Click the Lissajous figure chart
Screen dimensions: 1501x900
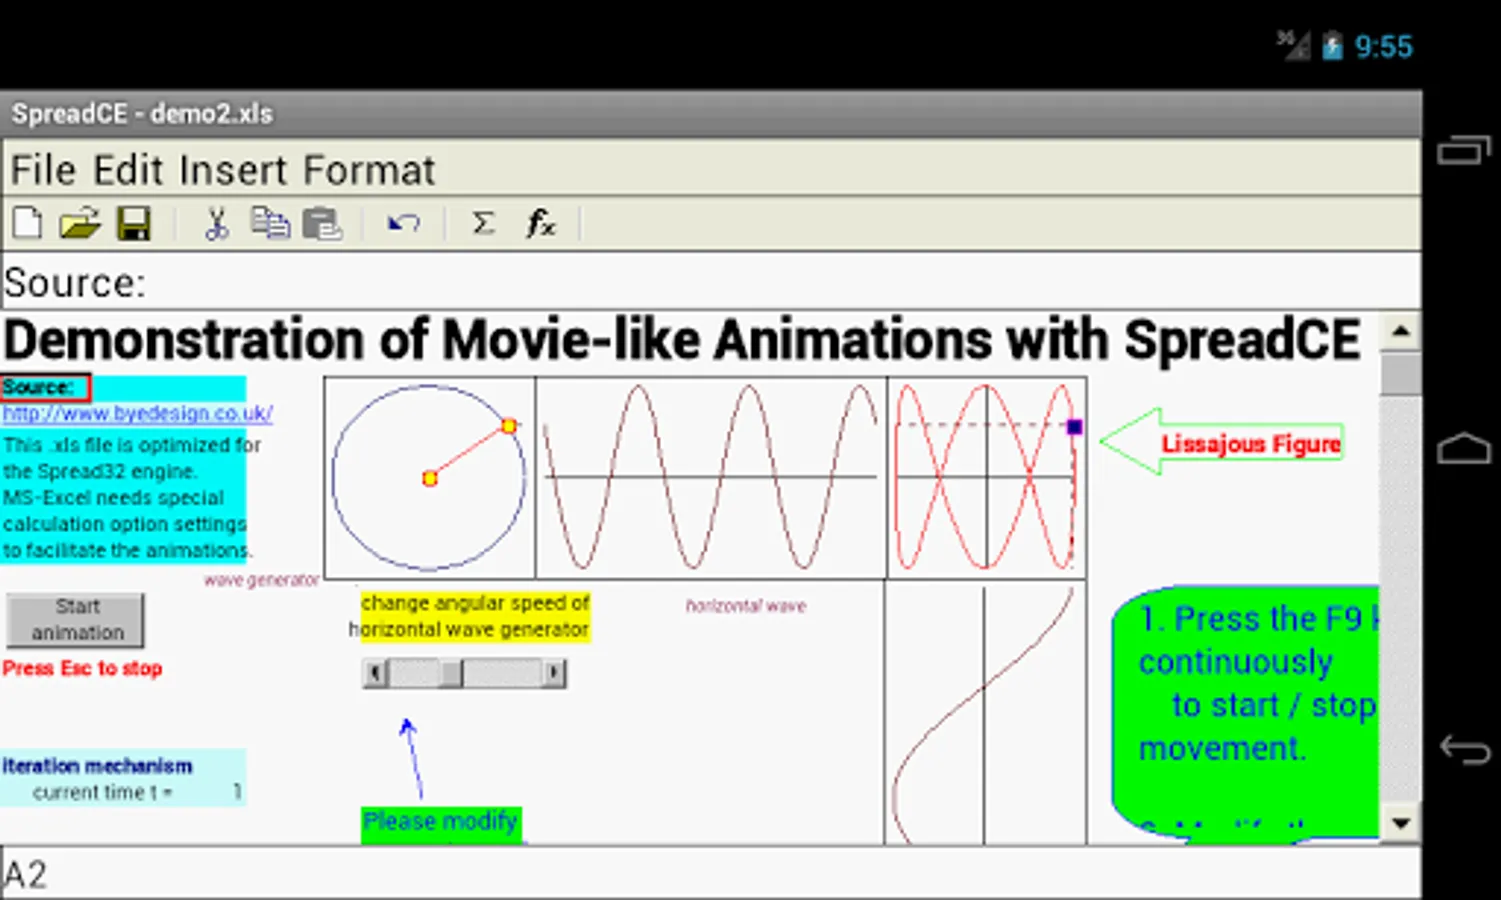pyautogui.click(x=986, y=477)
